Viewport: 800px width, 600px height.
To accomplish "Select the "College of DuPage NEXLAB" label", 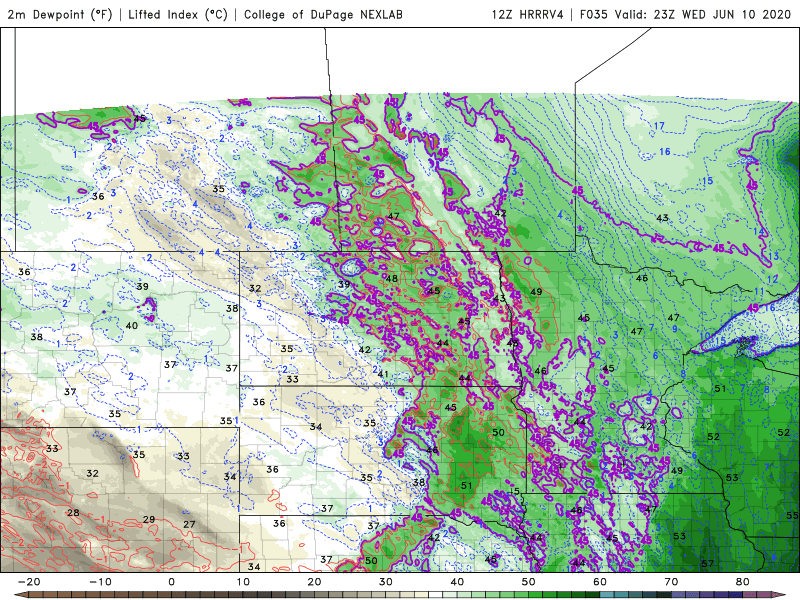I will click(323, 14).
